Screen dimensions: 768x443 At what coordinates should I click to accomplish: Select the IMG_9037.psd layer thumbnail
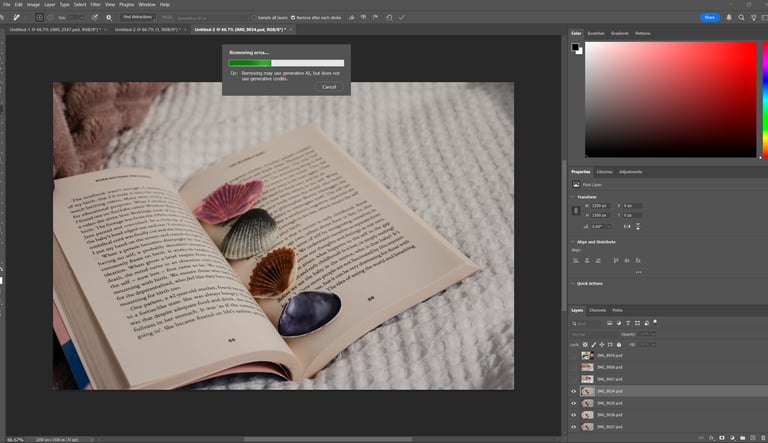(x=587, y=425)
